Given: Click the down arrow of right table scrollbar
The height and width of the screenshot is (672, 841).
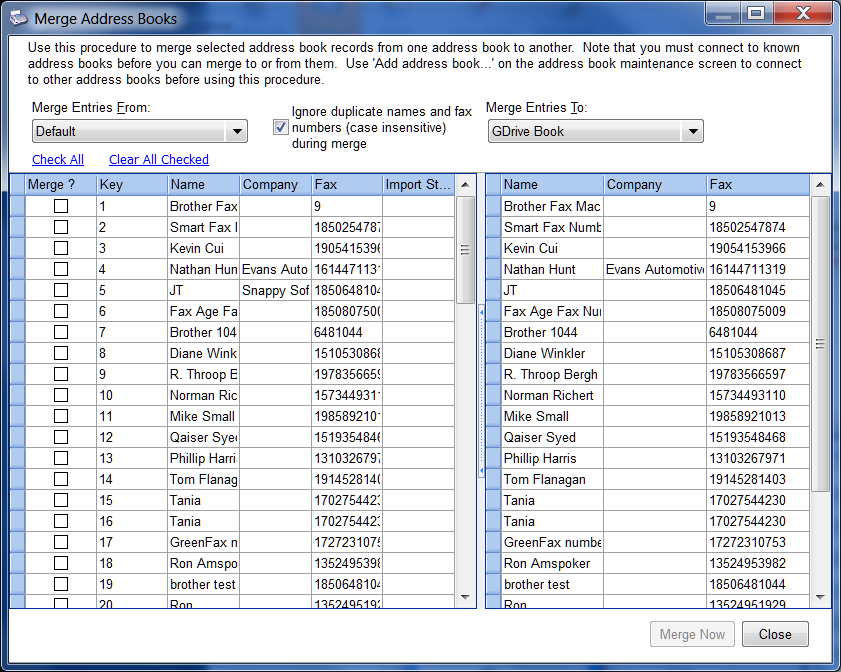Looking at the screenshot, I should point(820,597).
